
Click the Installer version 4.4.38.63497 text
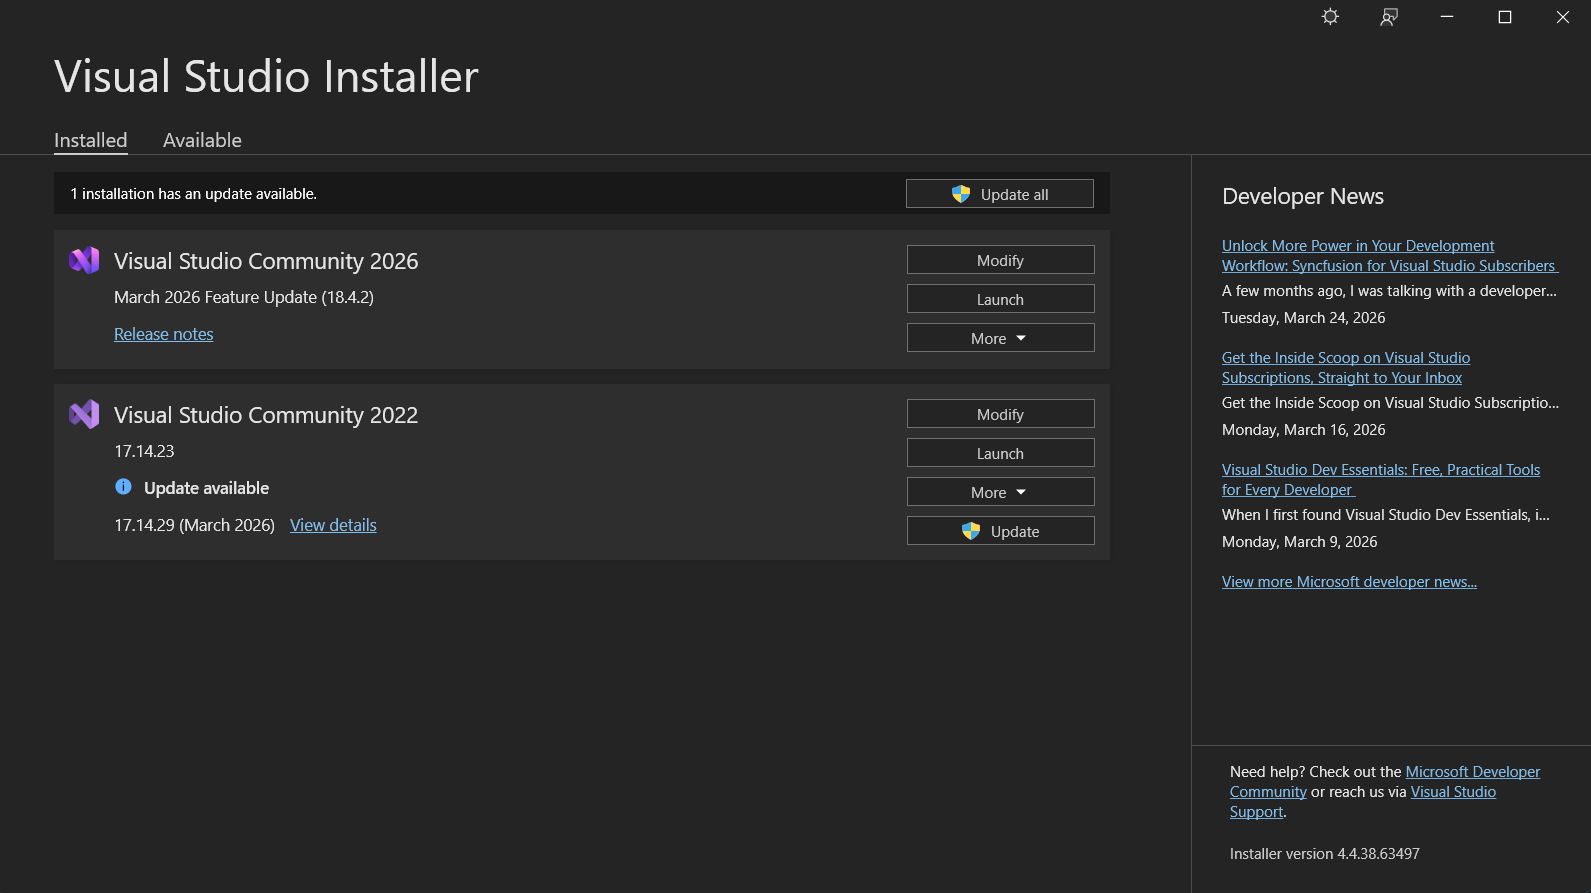point(1324,854)
